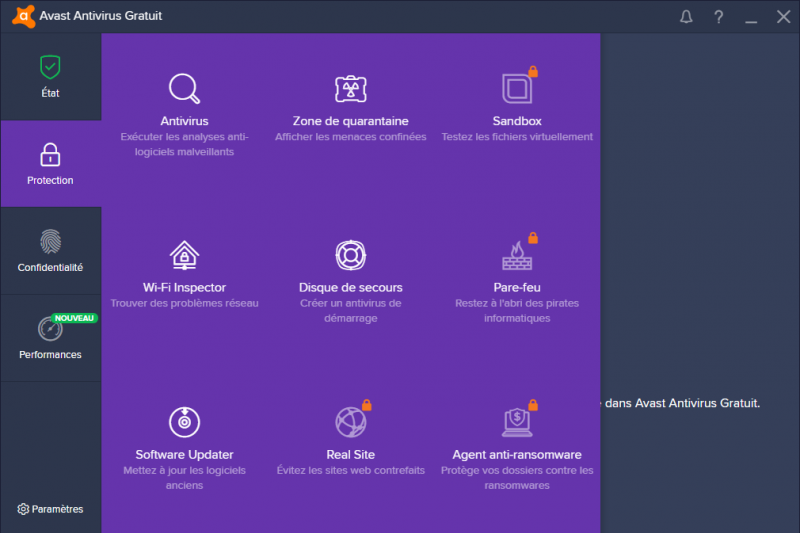Click the NOUVEAU badge on Performances
The image size is (800, 533).
pos(74,318)
